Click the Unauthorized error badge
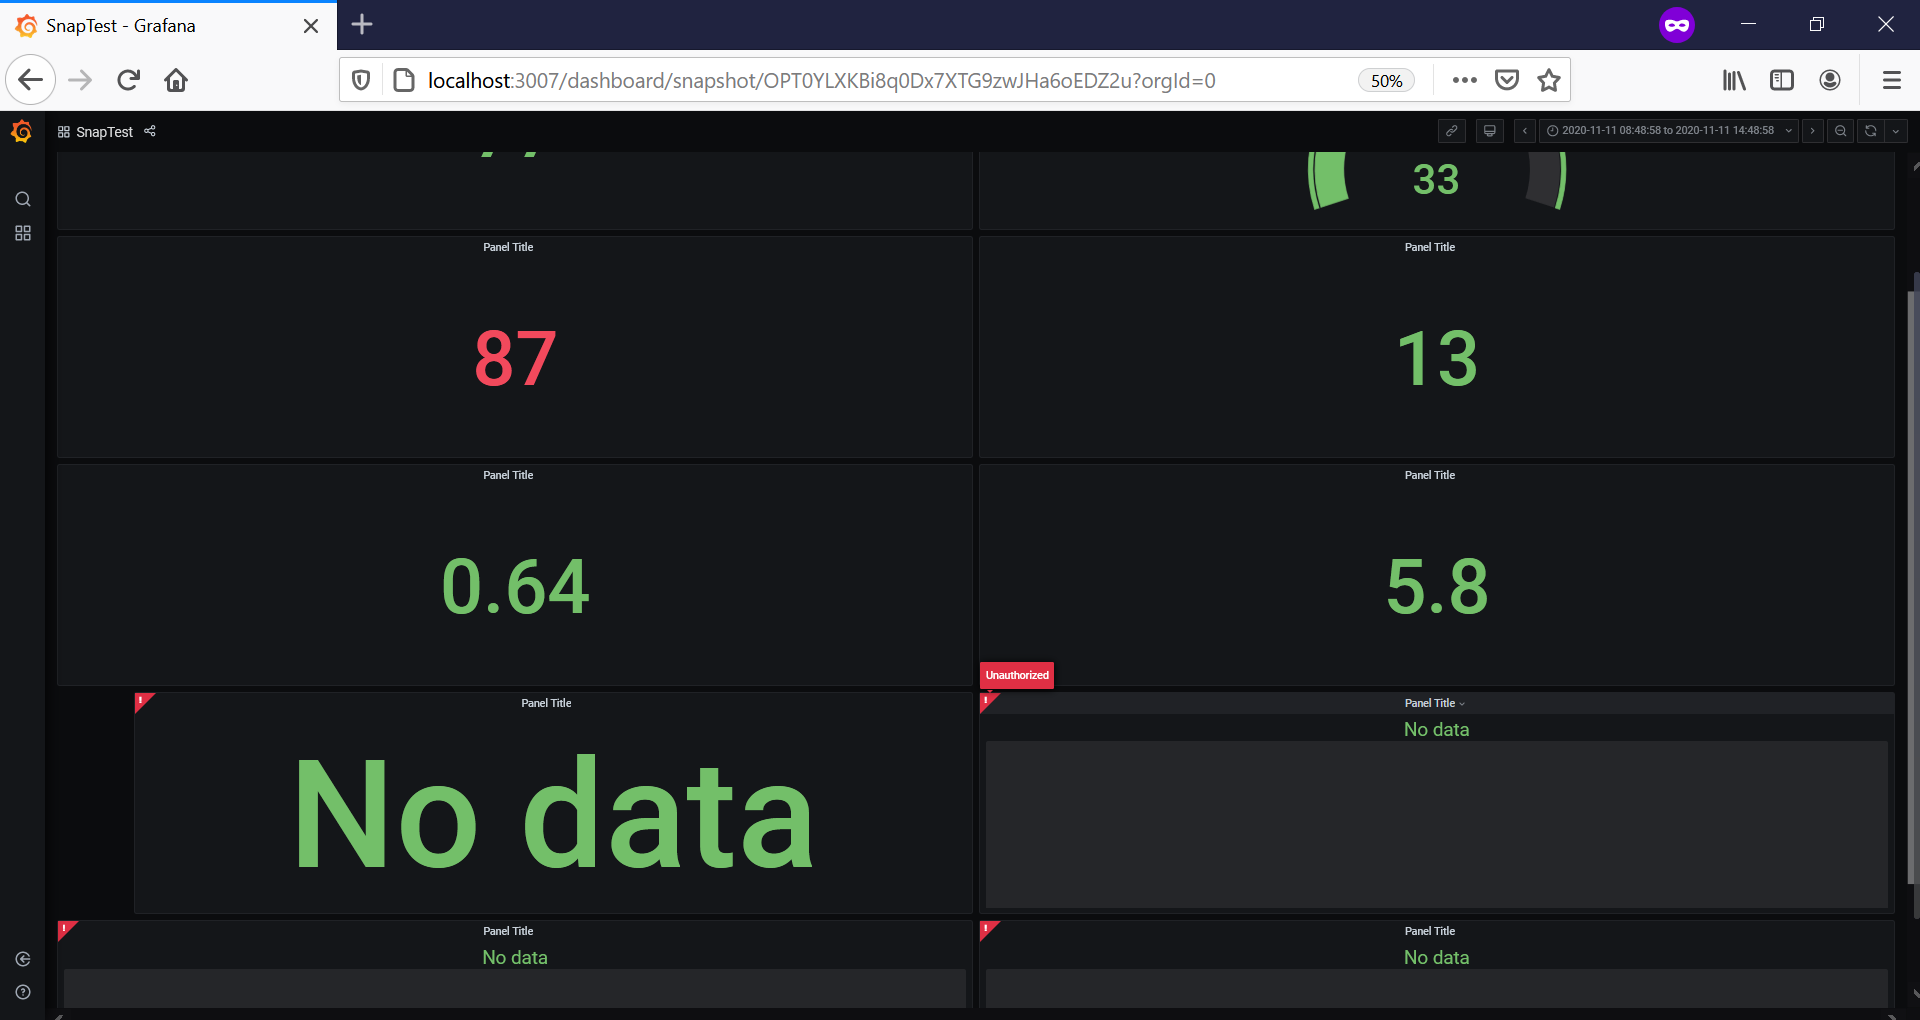 tap(1017, 675)
